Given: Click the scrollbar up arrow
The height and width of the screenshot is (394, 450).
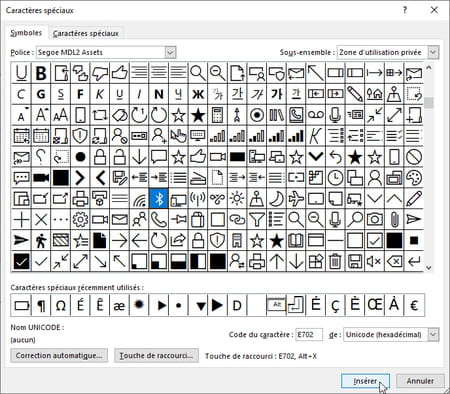Looking at the screenshot, I should [x=429, y=68].
